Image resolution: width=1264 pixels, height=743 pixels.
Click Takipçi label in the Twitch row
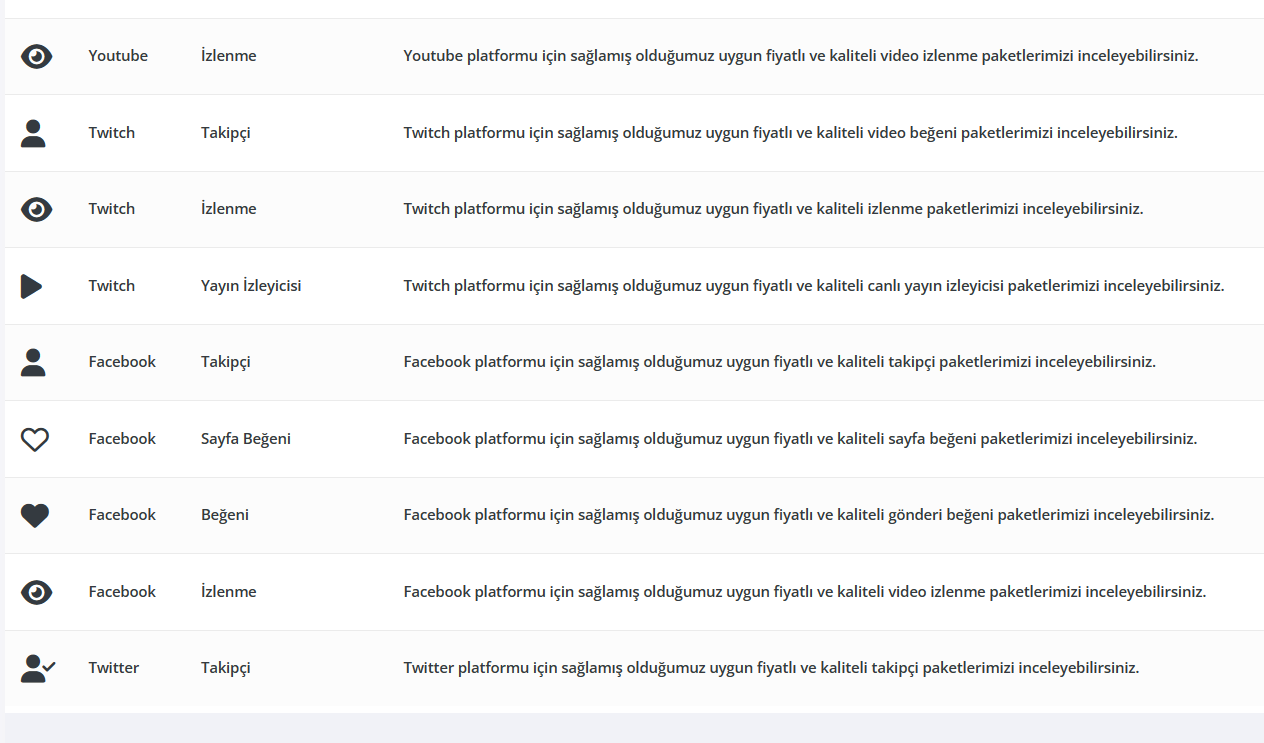click(225, 133)
